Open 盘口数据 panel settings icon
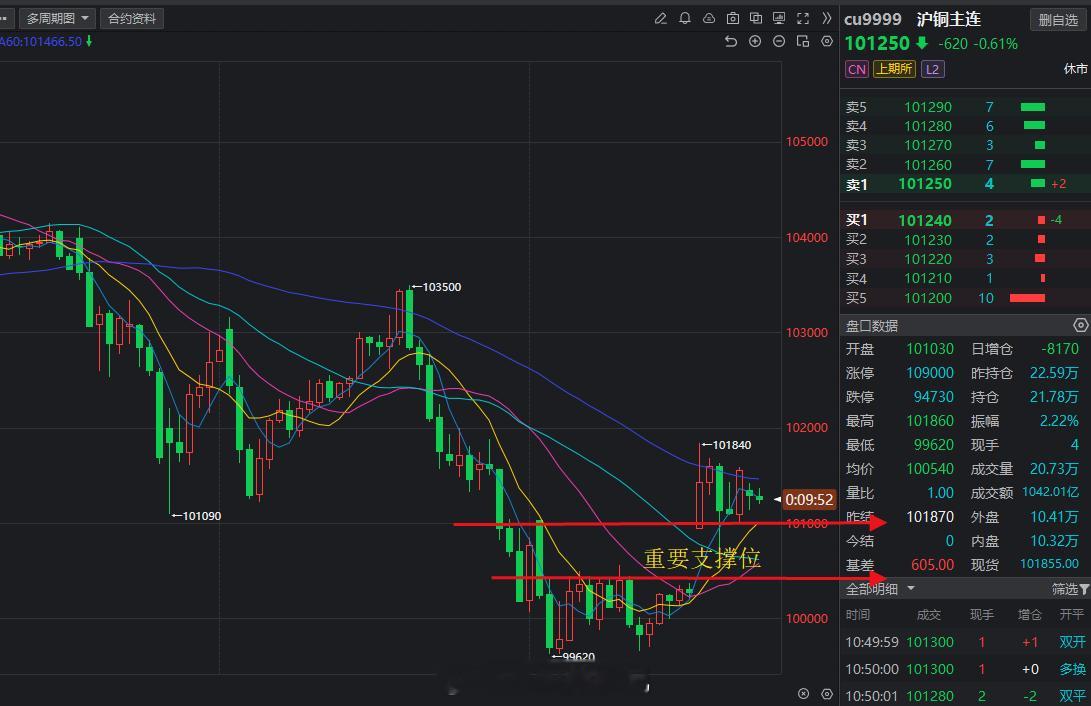Viewport: 1091px width, 706px height. [1080, 325]
